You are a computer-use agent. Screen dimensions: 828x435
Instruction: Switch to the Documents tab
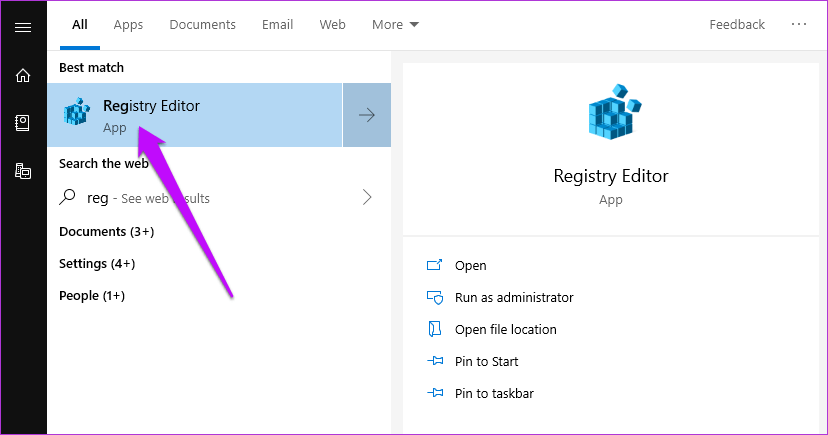[x=202, y=25]
